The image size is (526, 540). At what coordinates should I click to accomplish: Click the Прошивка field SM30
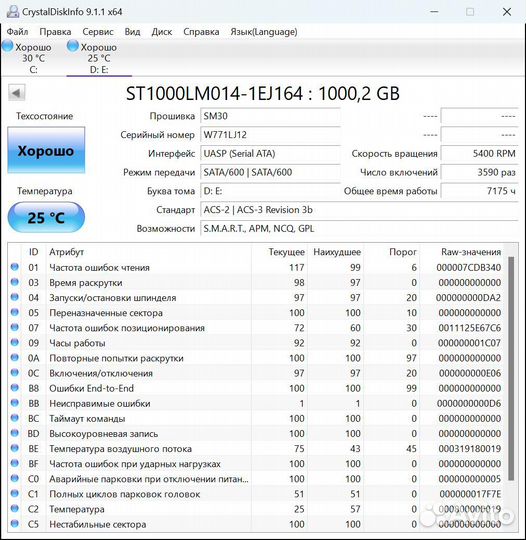point(270,116)
